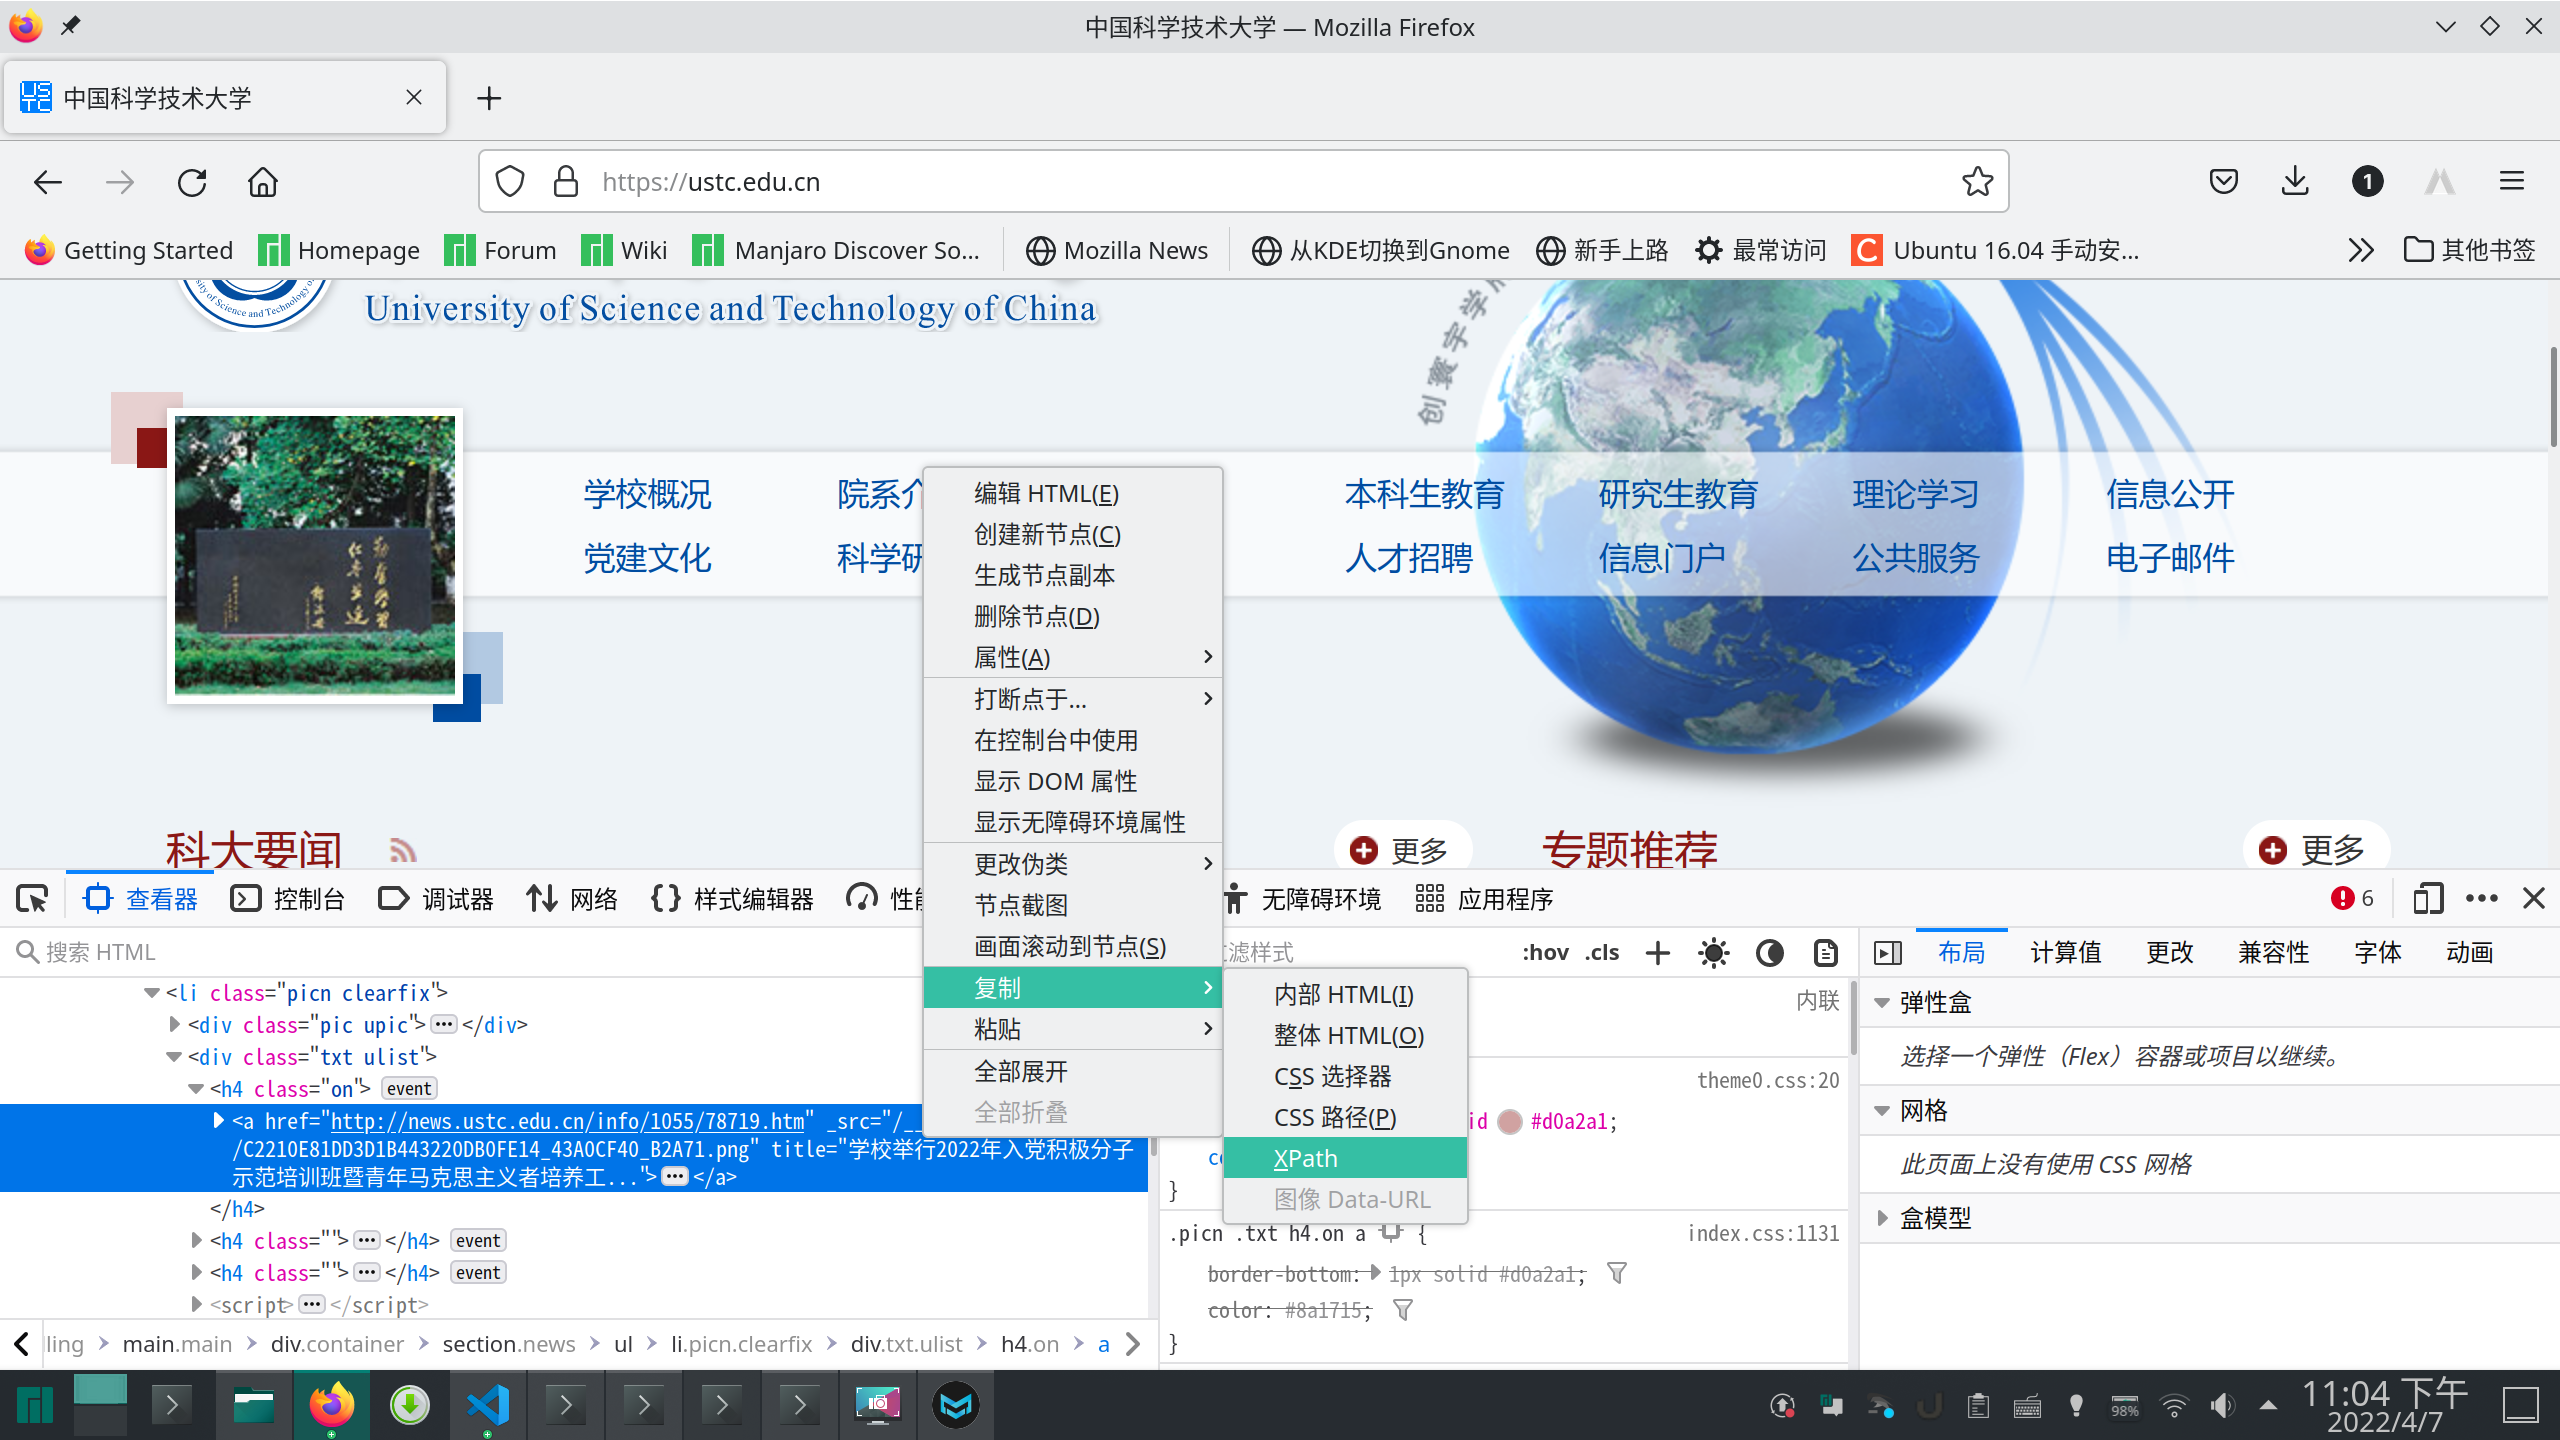2560x1440 pixels.
Task: Choose 内部 HTML copy option
Action: (1345, 994)
